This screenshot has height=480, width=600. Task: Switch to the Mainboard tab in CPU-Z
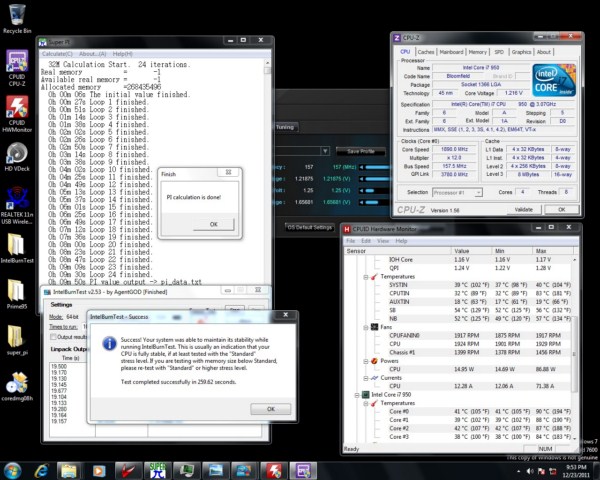[x=452, y=52]
